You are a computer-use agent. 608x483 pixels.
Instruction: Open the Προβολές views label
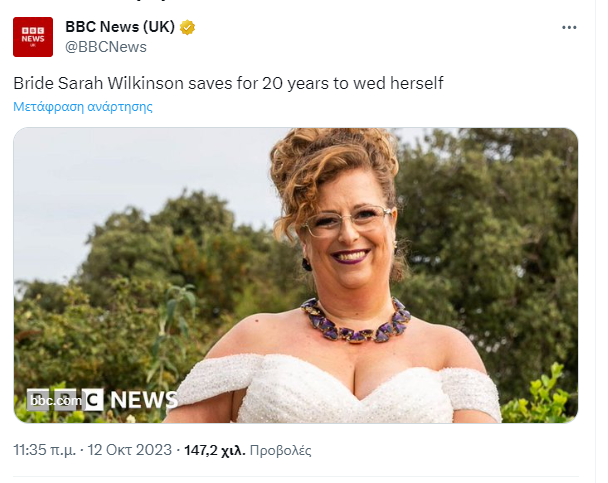[280, 451]
